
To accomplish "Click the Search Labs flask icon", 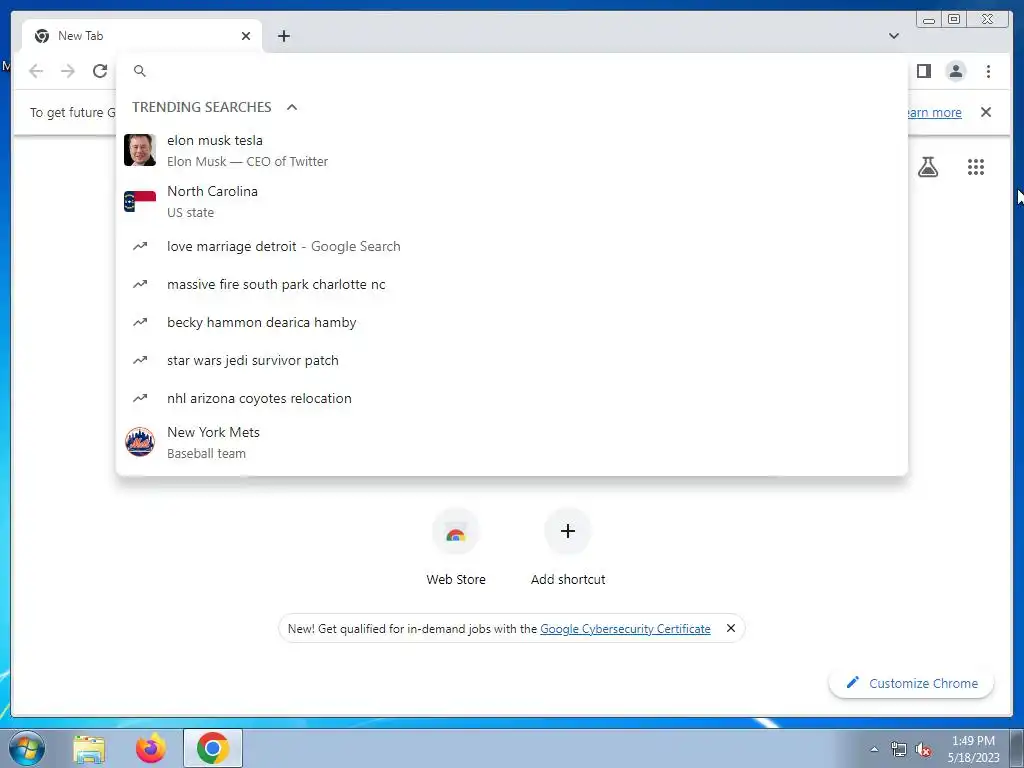I will click(x=927, y=167).
